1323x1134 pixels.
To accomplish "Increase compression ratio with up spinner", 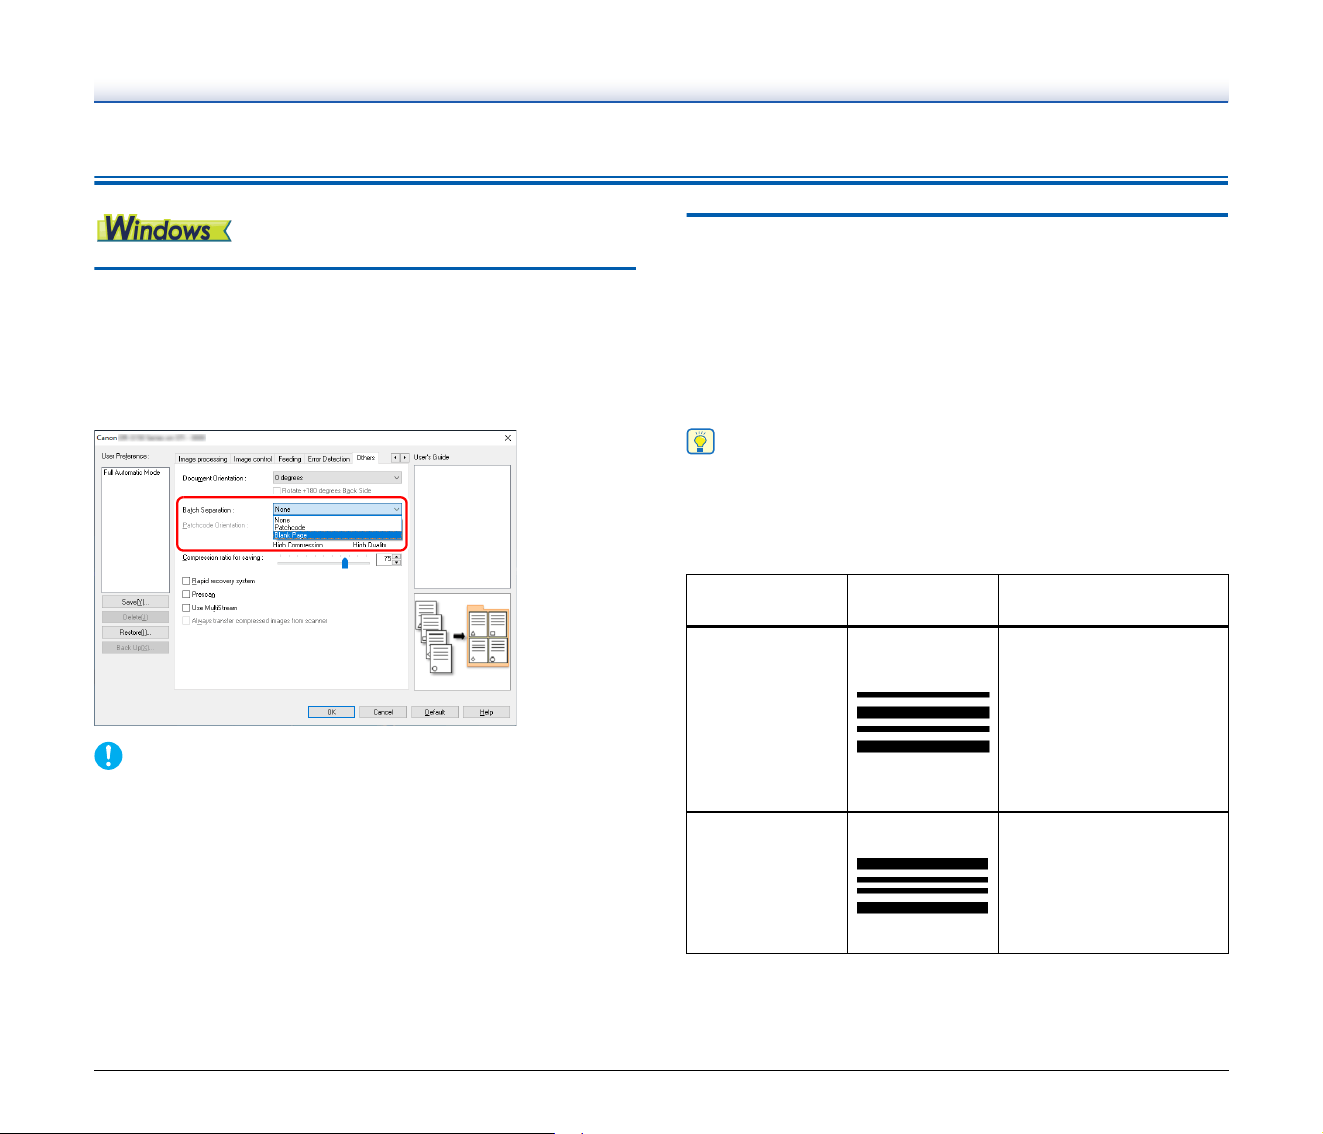I will point(397,556).
